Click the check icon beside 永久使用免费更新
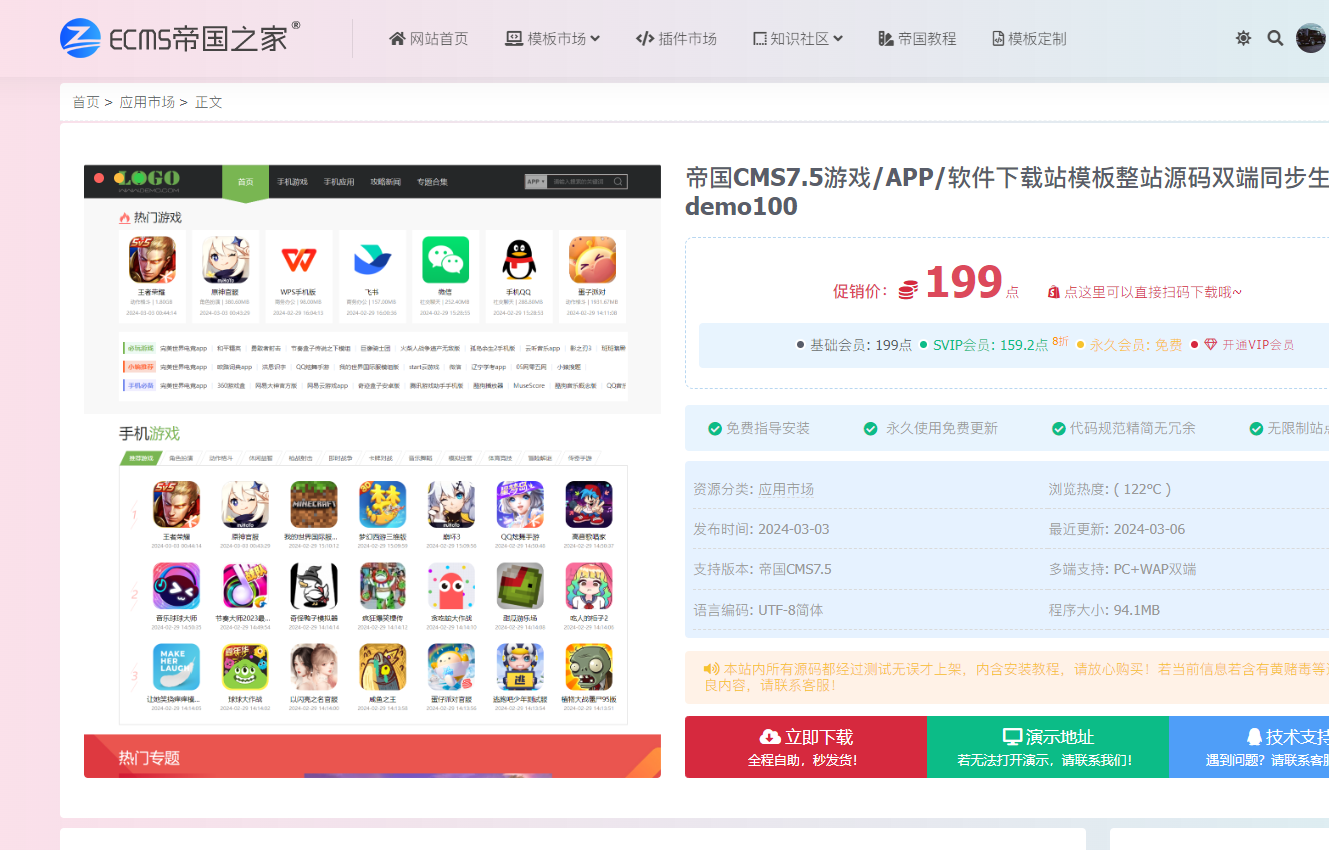Viewport: 1329px width, 850px height. click(x=871, y=428)
